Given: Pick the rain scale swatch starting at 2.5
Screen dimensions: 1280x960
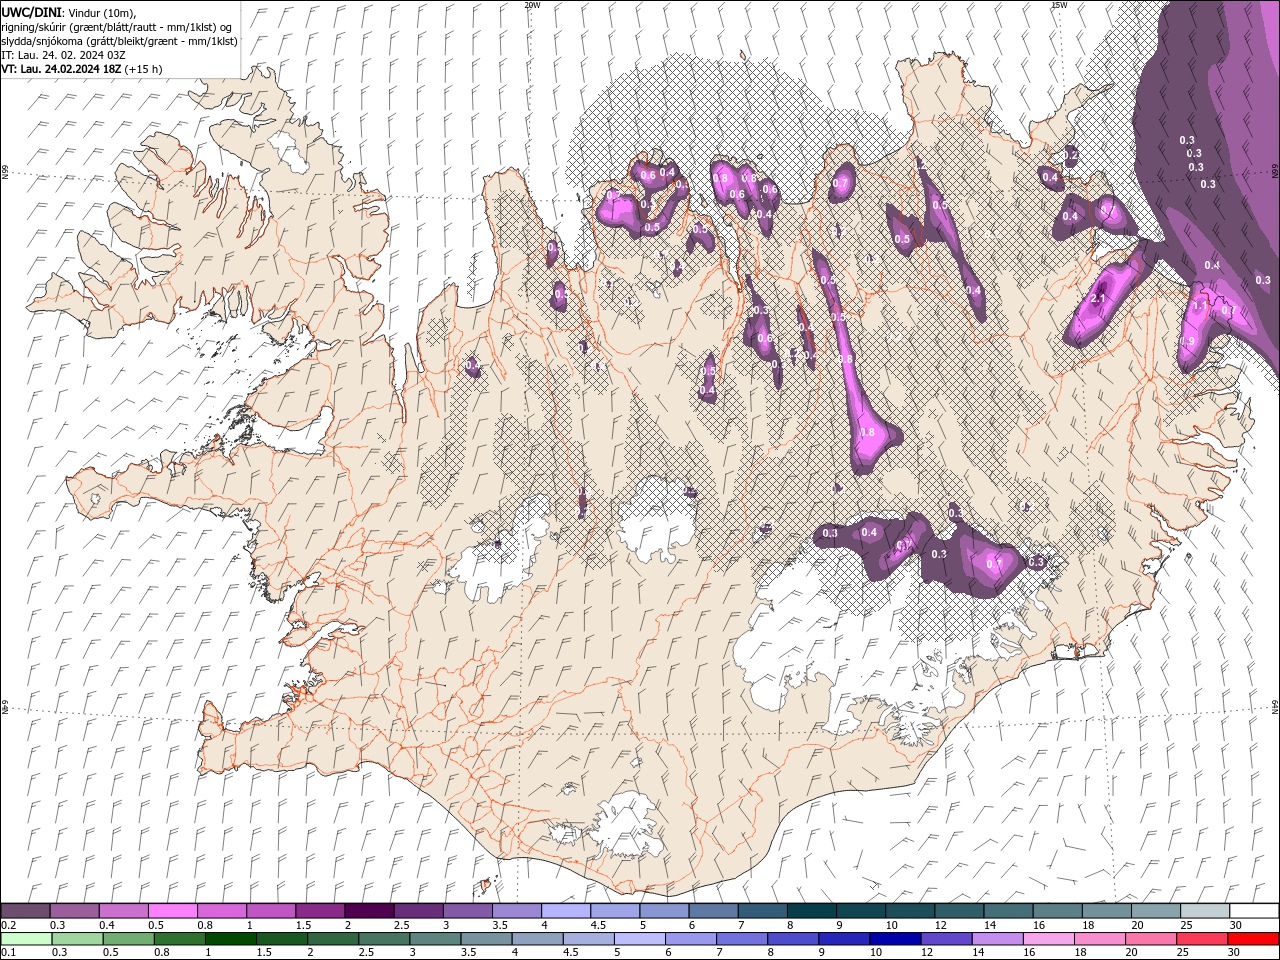Looking at the screenshot, I should (383, 939).
